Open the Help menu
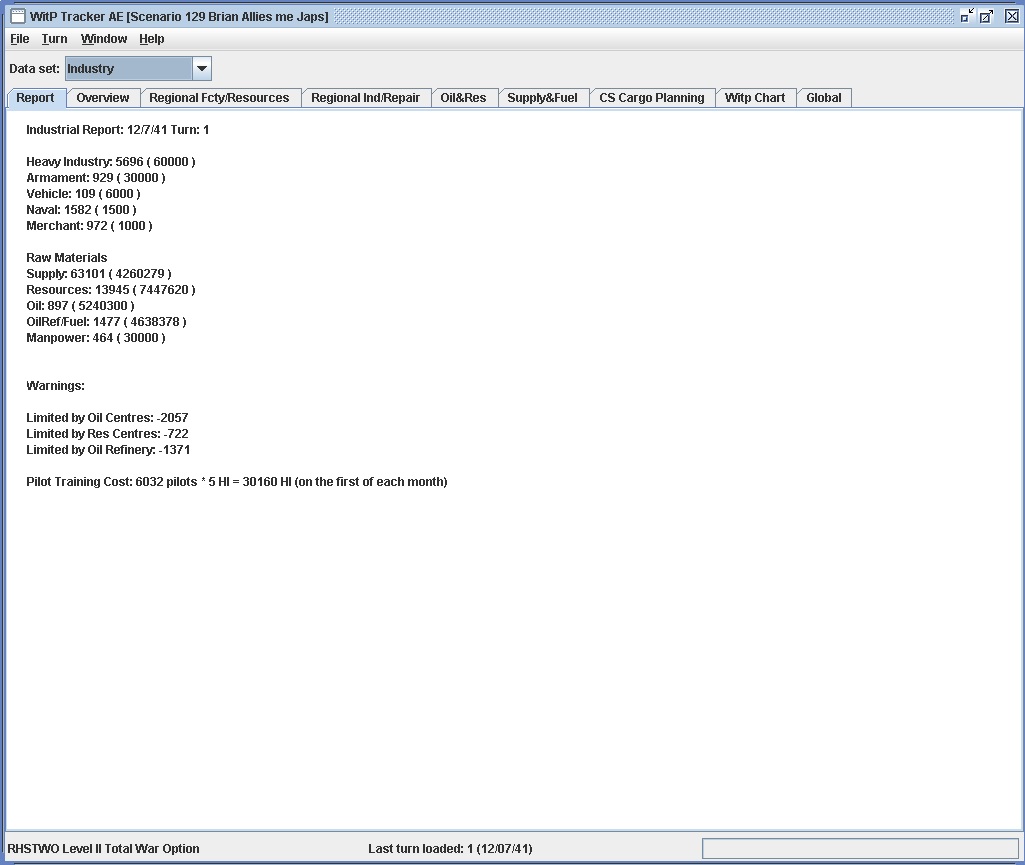This screenshot has width=1025, height=865. point(152,39)
